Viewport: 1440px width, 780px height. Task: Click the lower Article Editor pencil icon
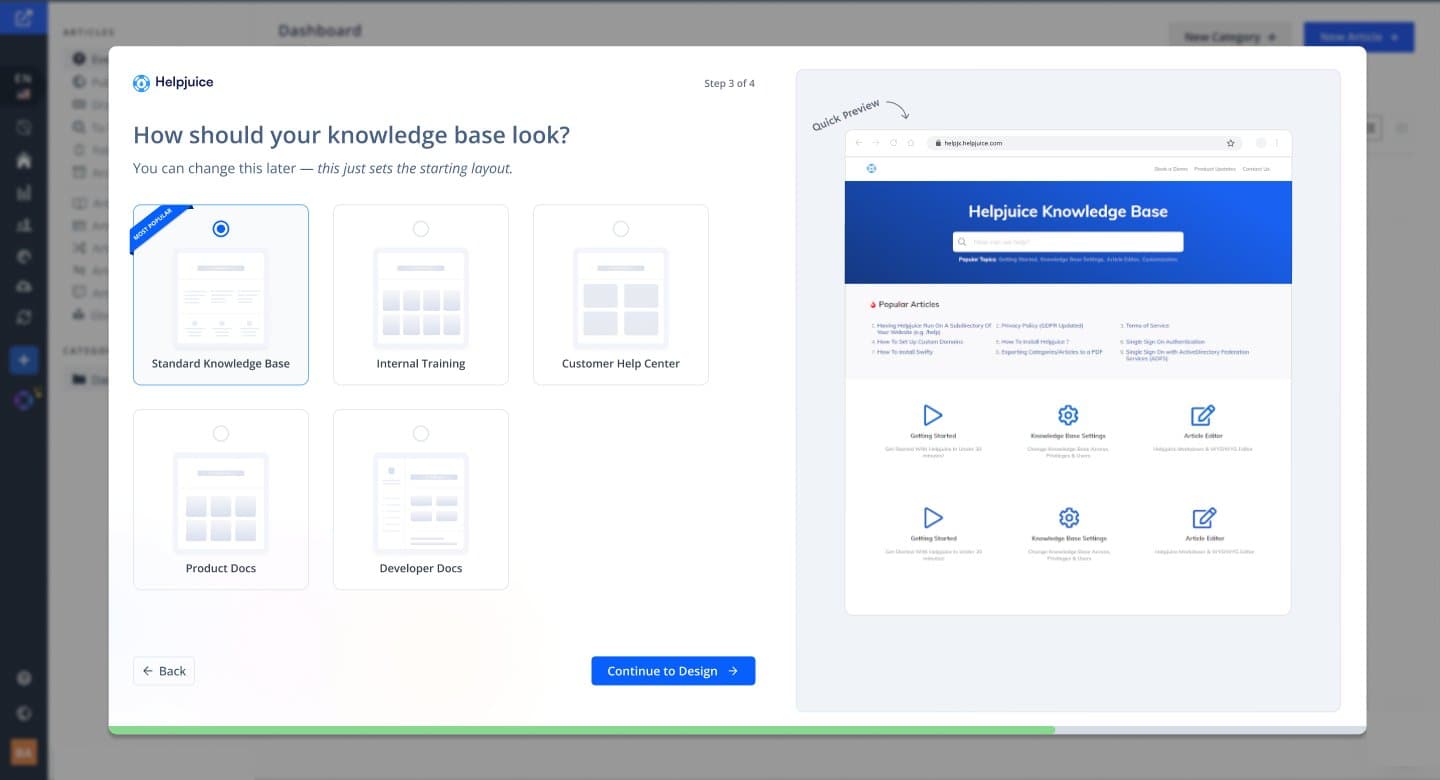click(x=1203, y=517)
